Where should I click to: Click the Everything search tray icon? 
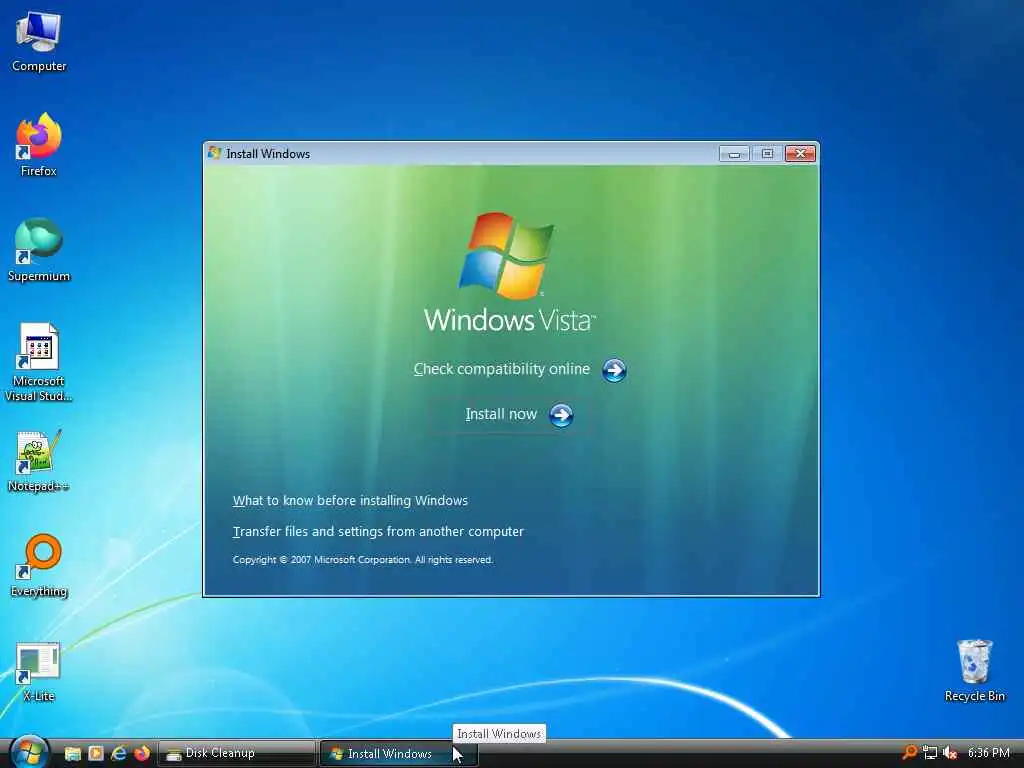point(908,753)
